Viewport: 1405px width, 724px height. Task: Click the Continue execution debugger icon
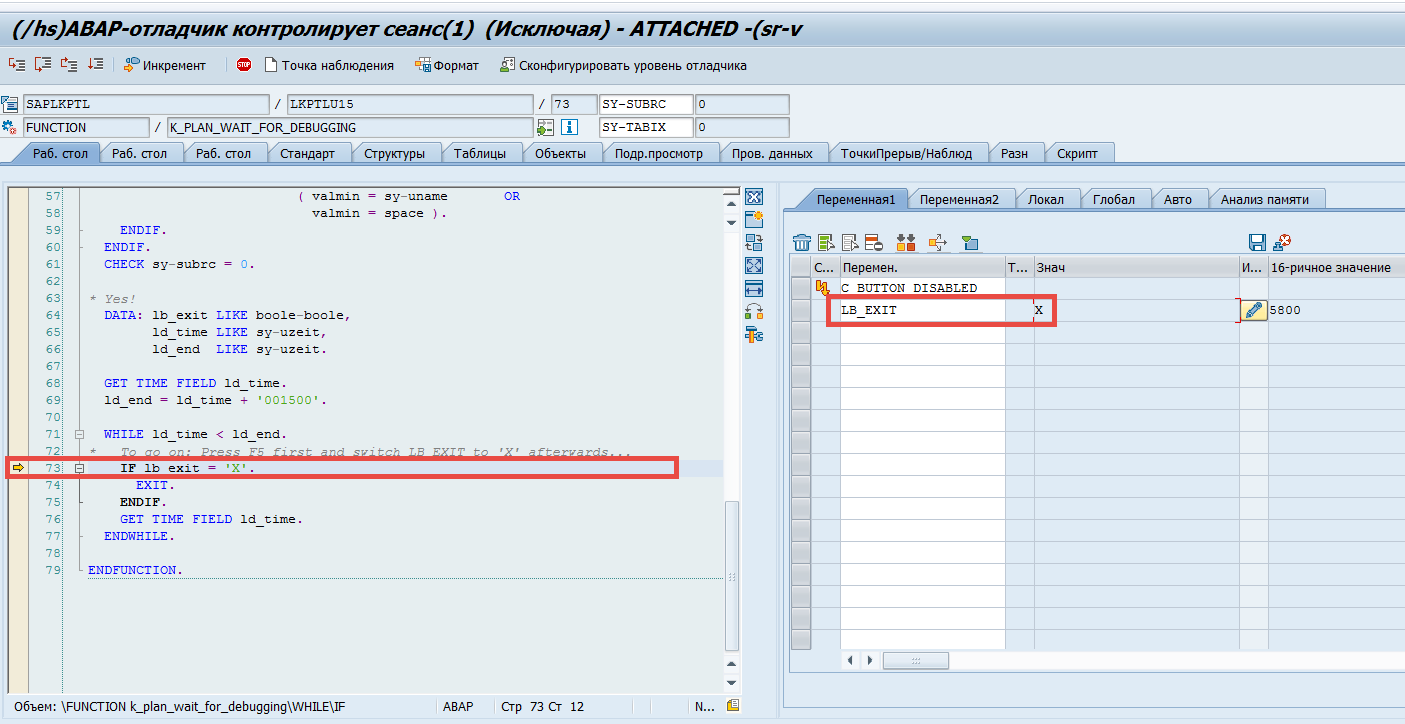[x=96, y=64]
